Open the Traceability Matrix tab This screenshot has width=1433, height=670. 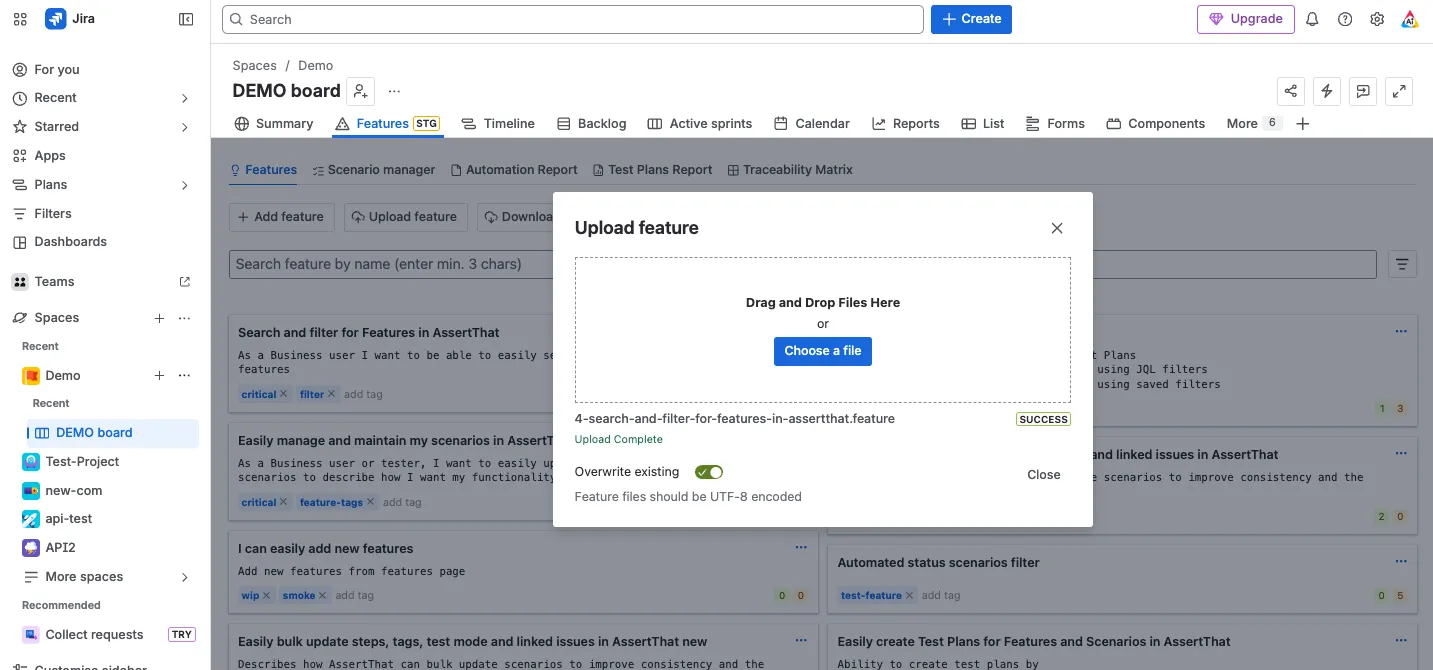(x=790, y=170)
